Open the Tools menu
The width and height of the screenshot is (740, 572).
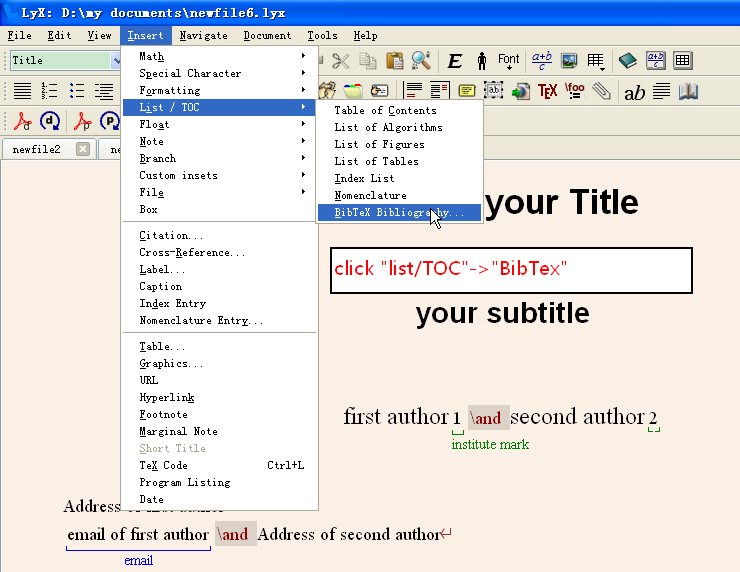click(322, 35)
